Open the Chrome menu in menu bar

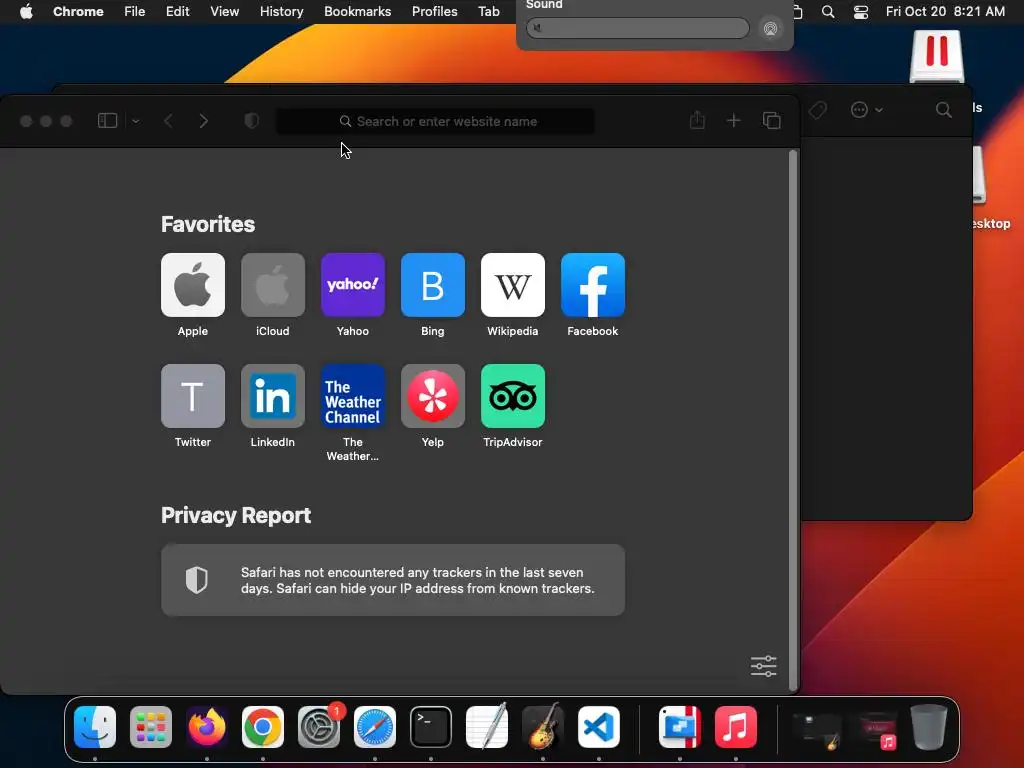pos(78,11)
